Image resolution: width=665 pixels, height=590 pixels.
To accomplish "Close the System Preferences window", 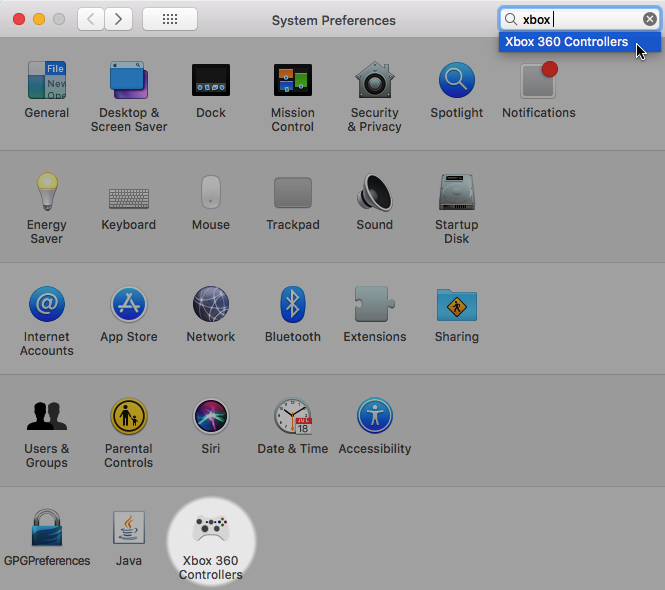I will point(19,19).
